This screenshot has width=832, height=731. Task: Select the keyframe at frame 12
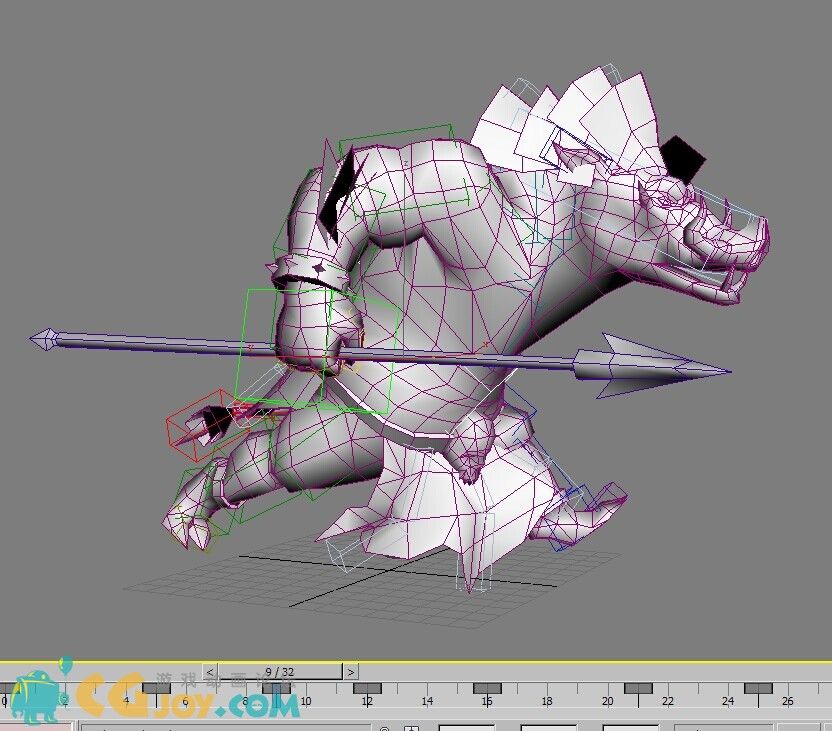point(367,688)
